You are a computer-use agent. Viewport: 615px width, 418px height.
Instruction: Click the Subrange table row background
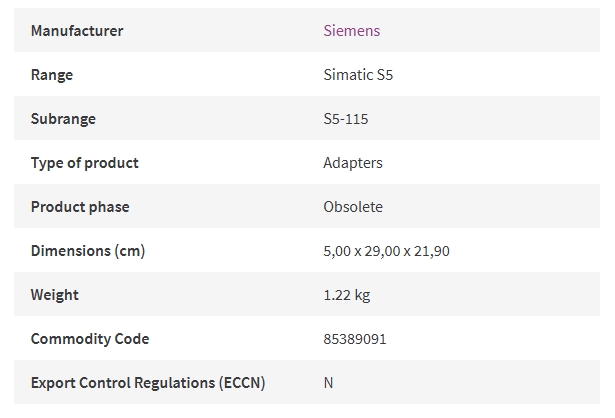(307, 118)
